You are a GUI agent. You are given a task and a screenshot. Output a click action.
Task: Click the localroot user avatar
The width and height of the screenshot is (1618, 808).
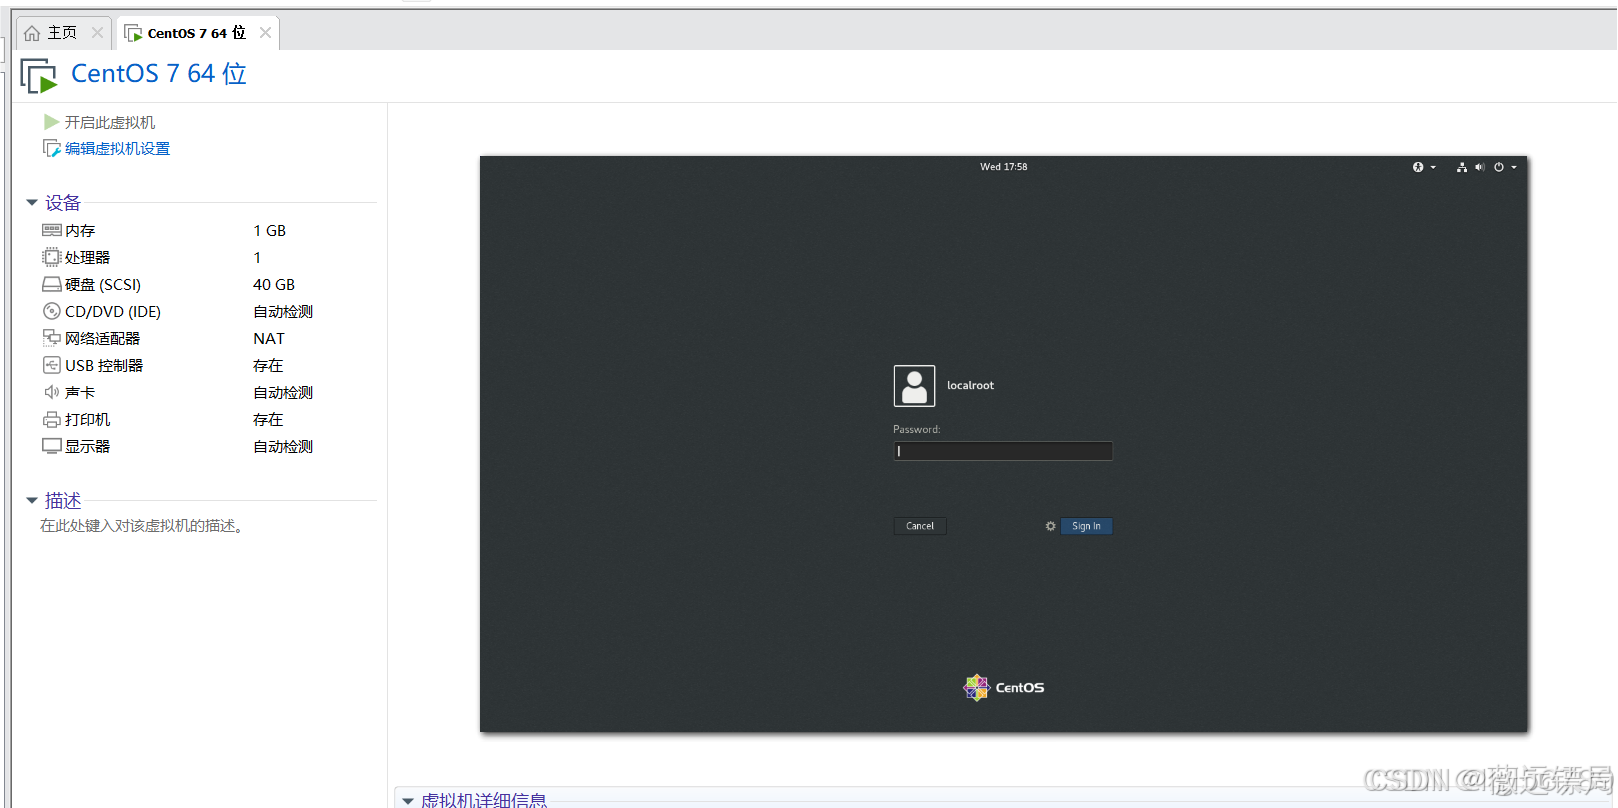(914, 386)
